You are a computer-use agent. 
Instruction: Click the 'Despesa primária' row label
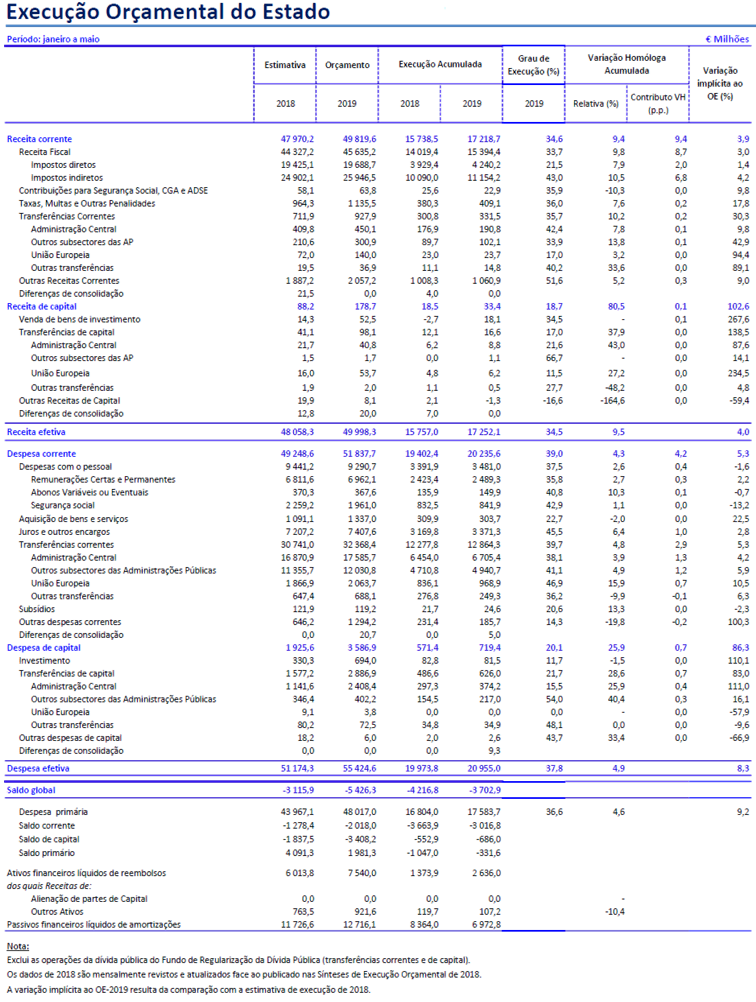[x=52, y=811]
